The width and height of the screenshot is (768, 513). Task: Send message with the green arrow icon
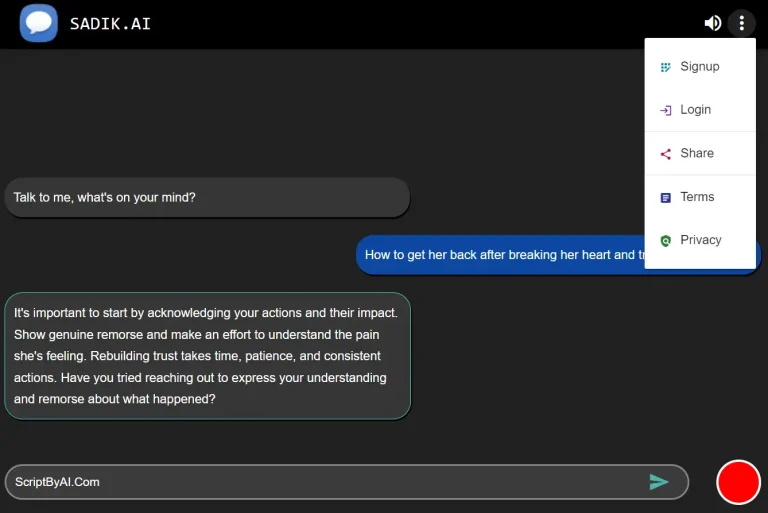tap(658, 482)
